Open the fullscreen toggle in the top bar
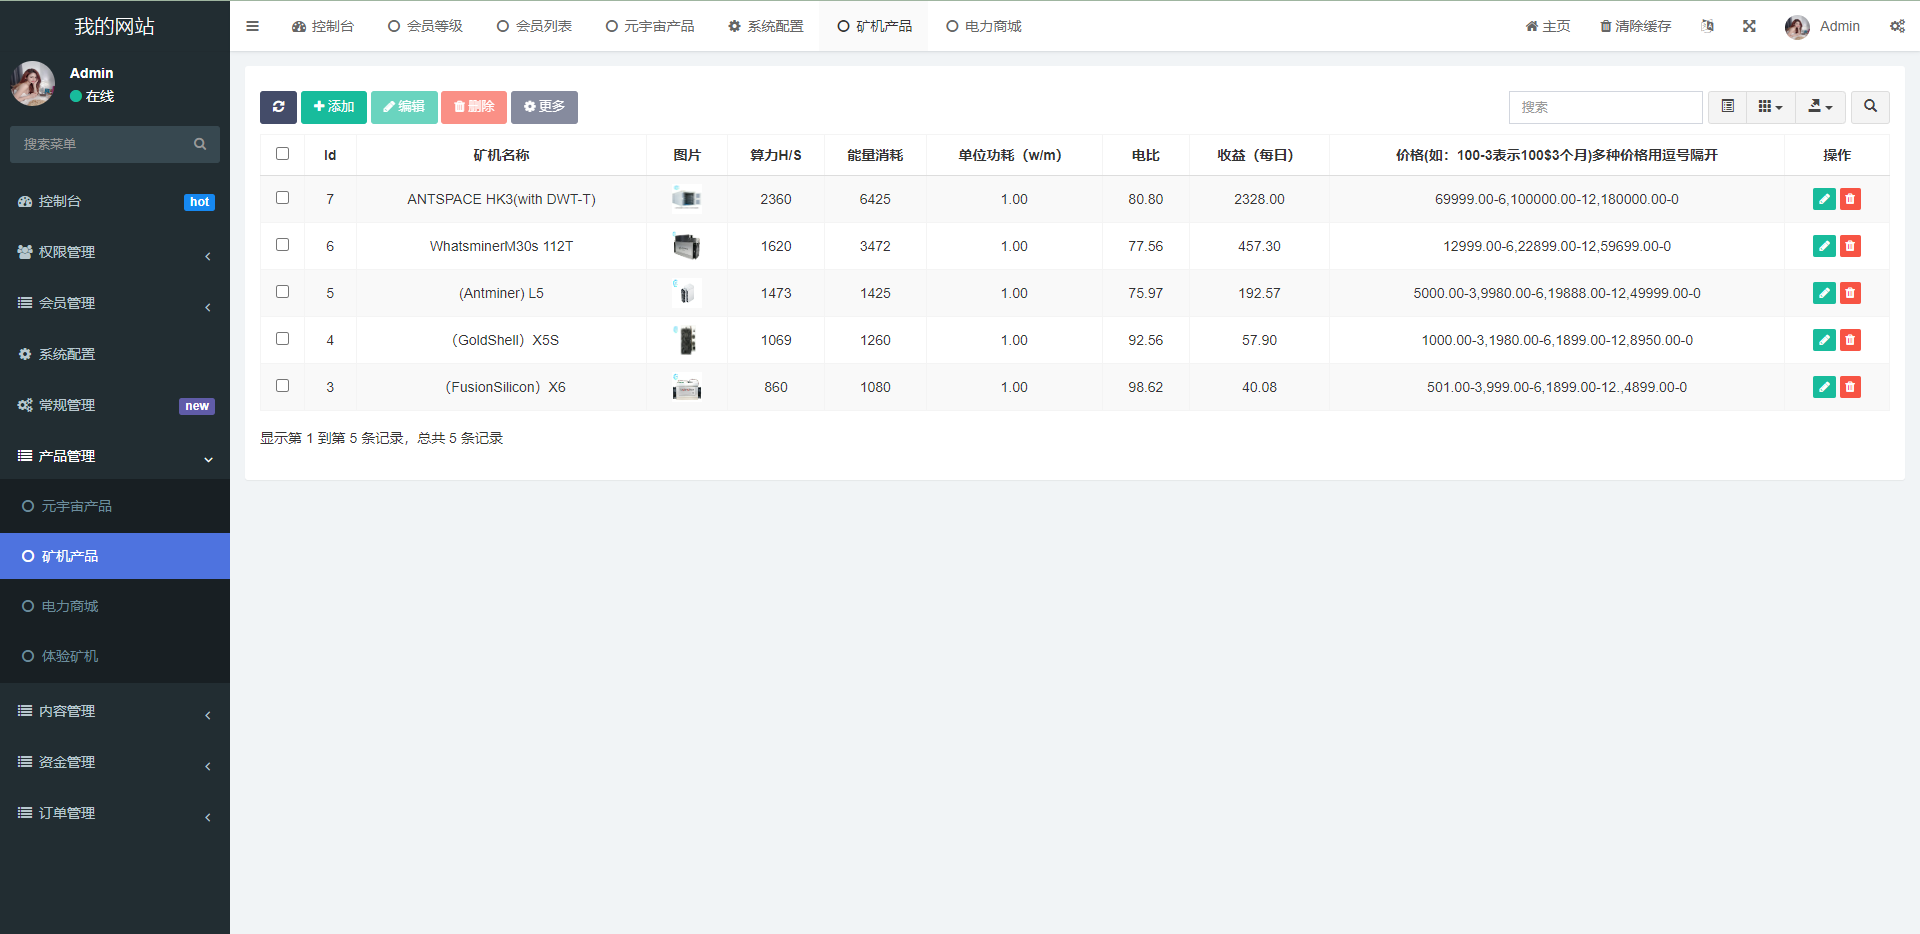 pos(1748,26)
